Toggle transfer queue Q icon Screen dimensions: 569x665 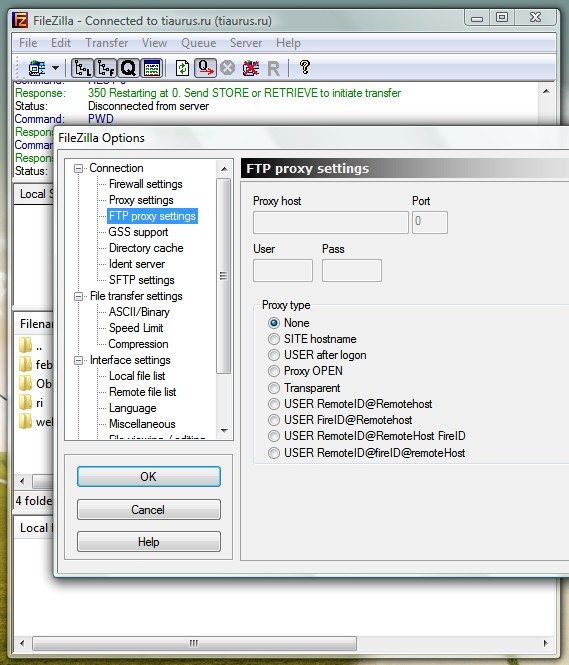[128, 68]
